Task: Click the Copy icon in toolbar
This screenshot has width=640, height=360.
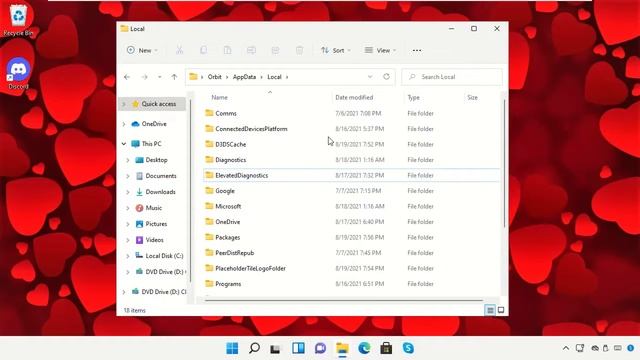Action: click(203, 50)
